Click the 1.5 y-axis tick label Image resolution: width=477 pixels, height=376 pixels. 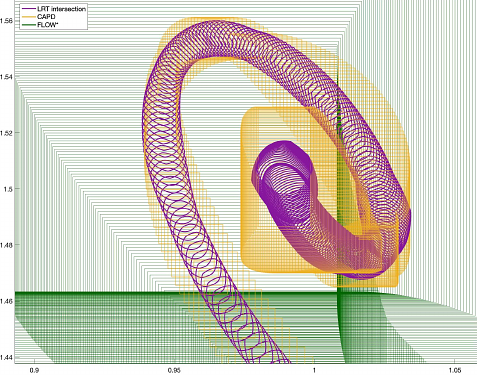coord(8,189)
